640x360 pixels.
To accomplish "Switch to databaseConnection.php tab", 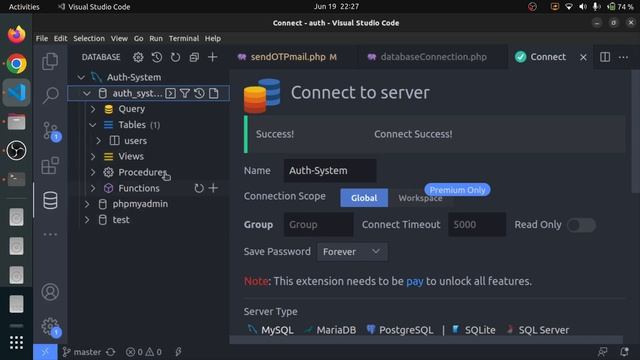I will pos(432,57).
